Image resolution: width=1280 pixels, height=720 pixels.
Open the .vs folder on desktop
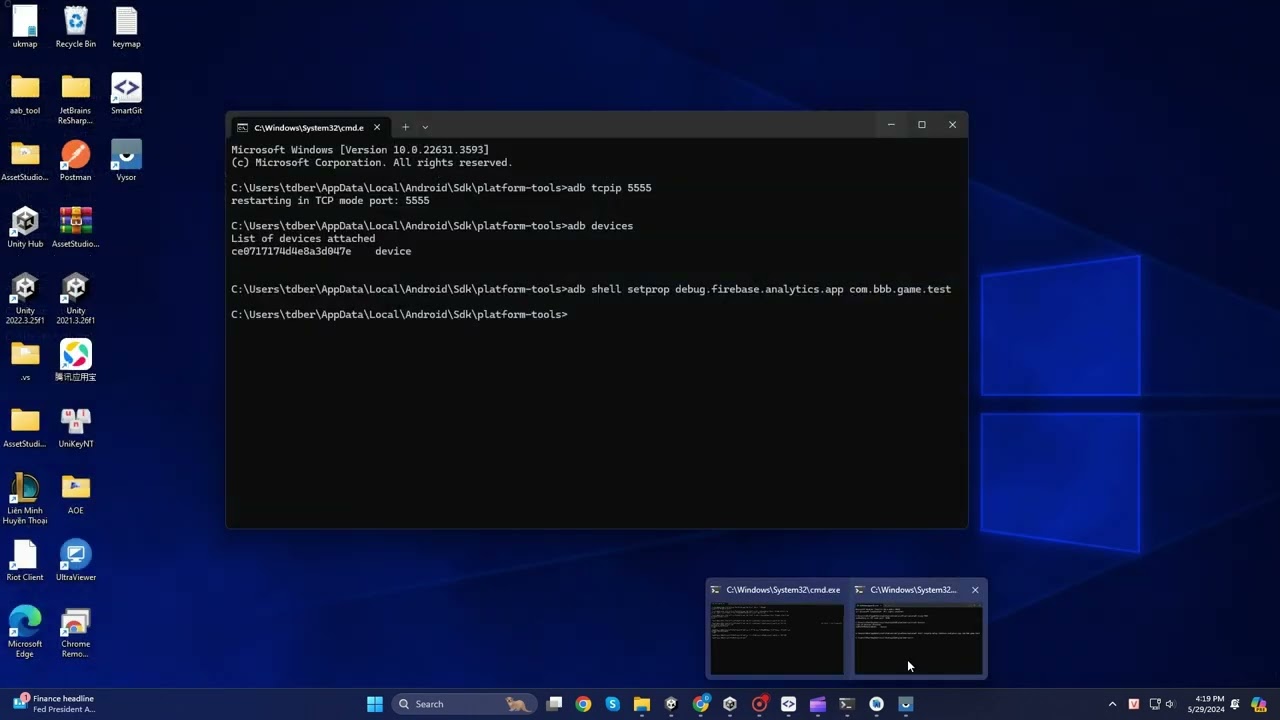25,360
